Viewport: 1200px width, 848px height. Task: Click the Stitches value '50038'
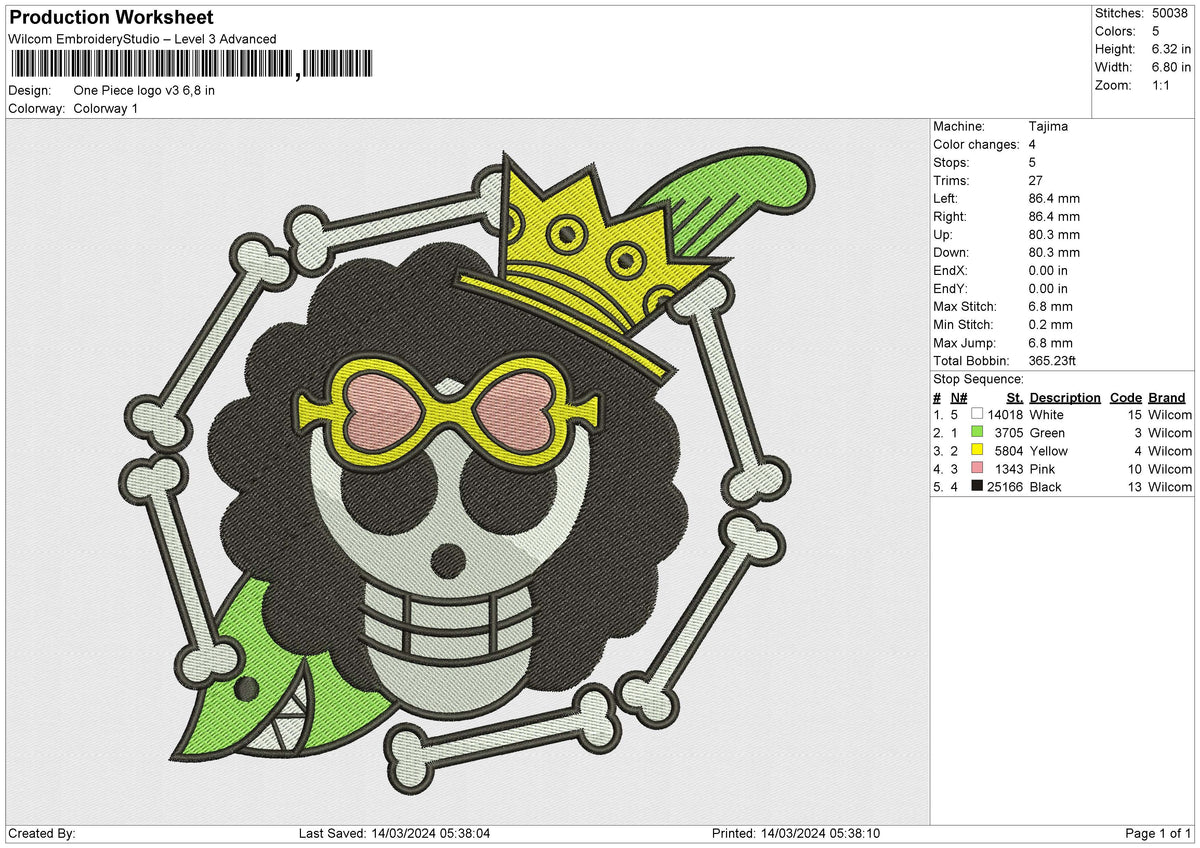[1172, 13]
